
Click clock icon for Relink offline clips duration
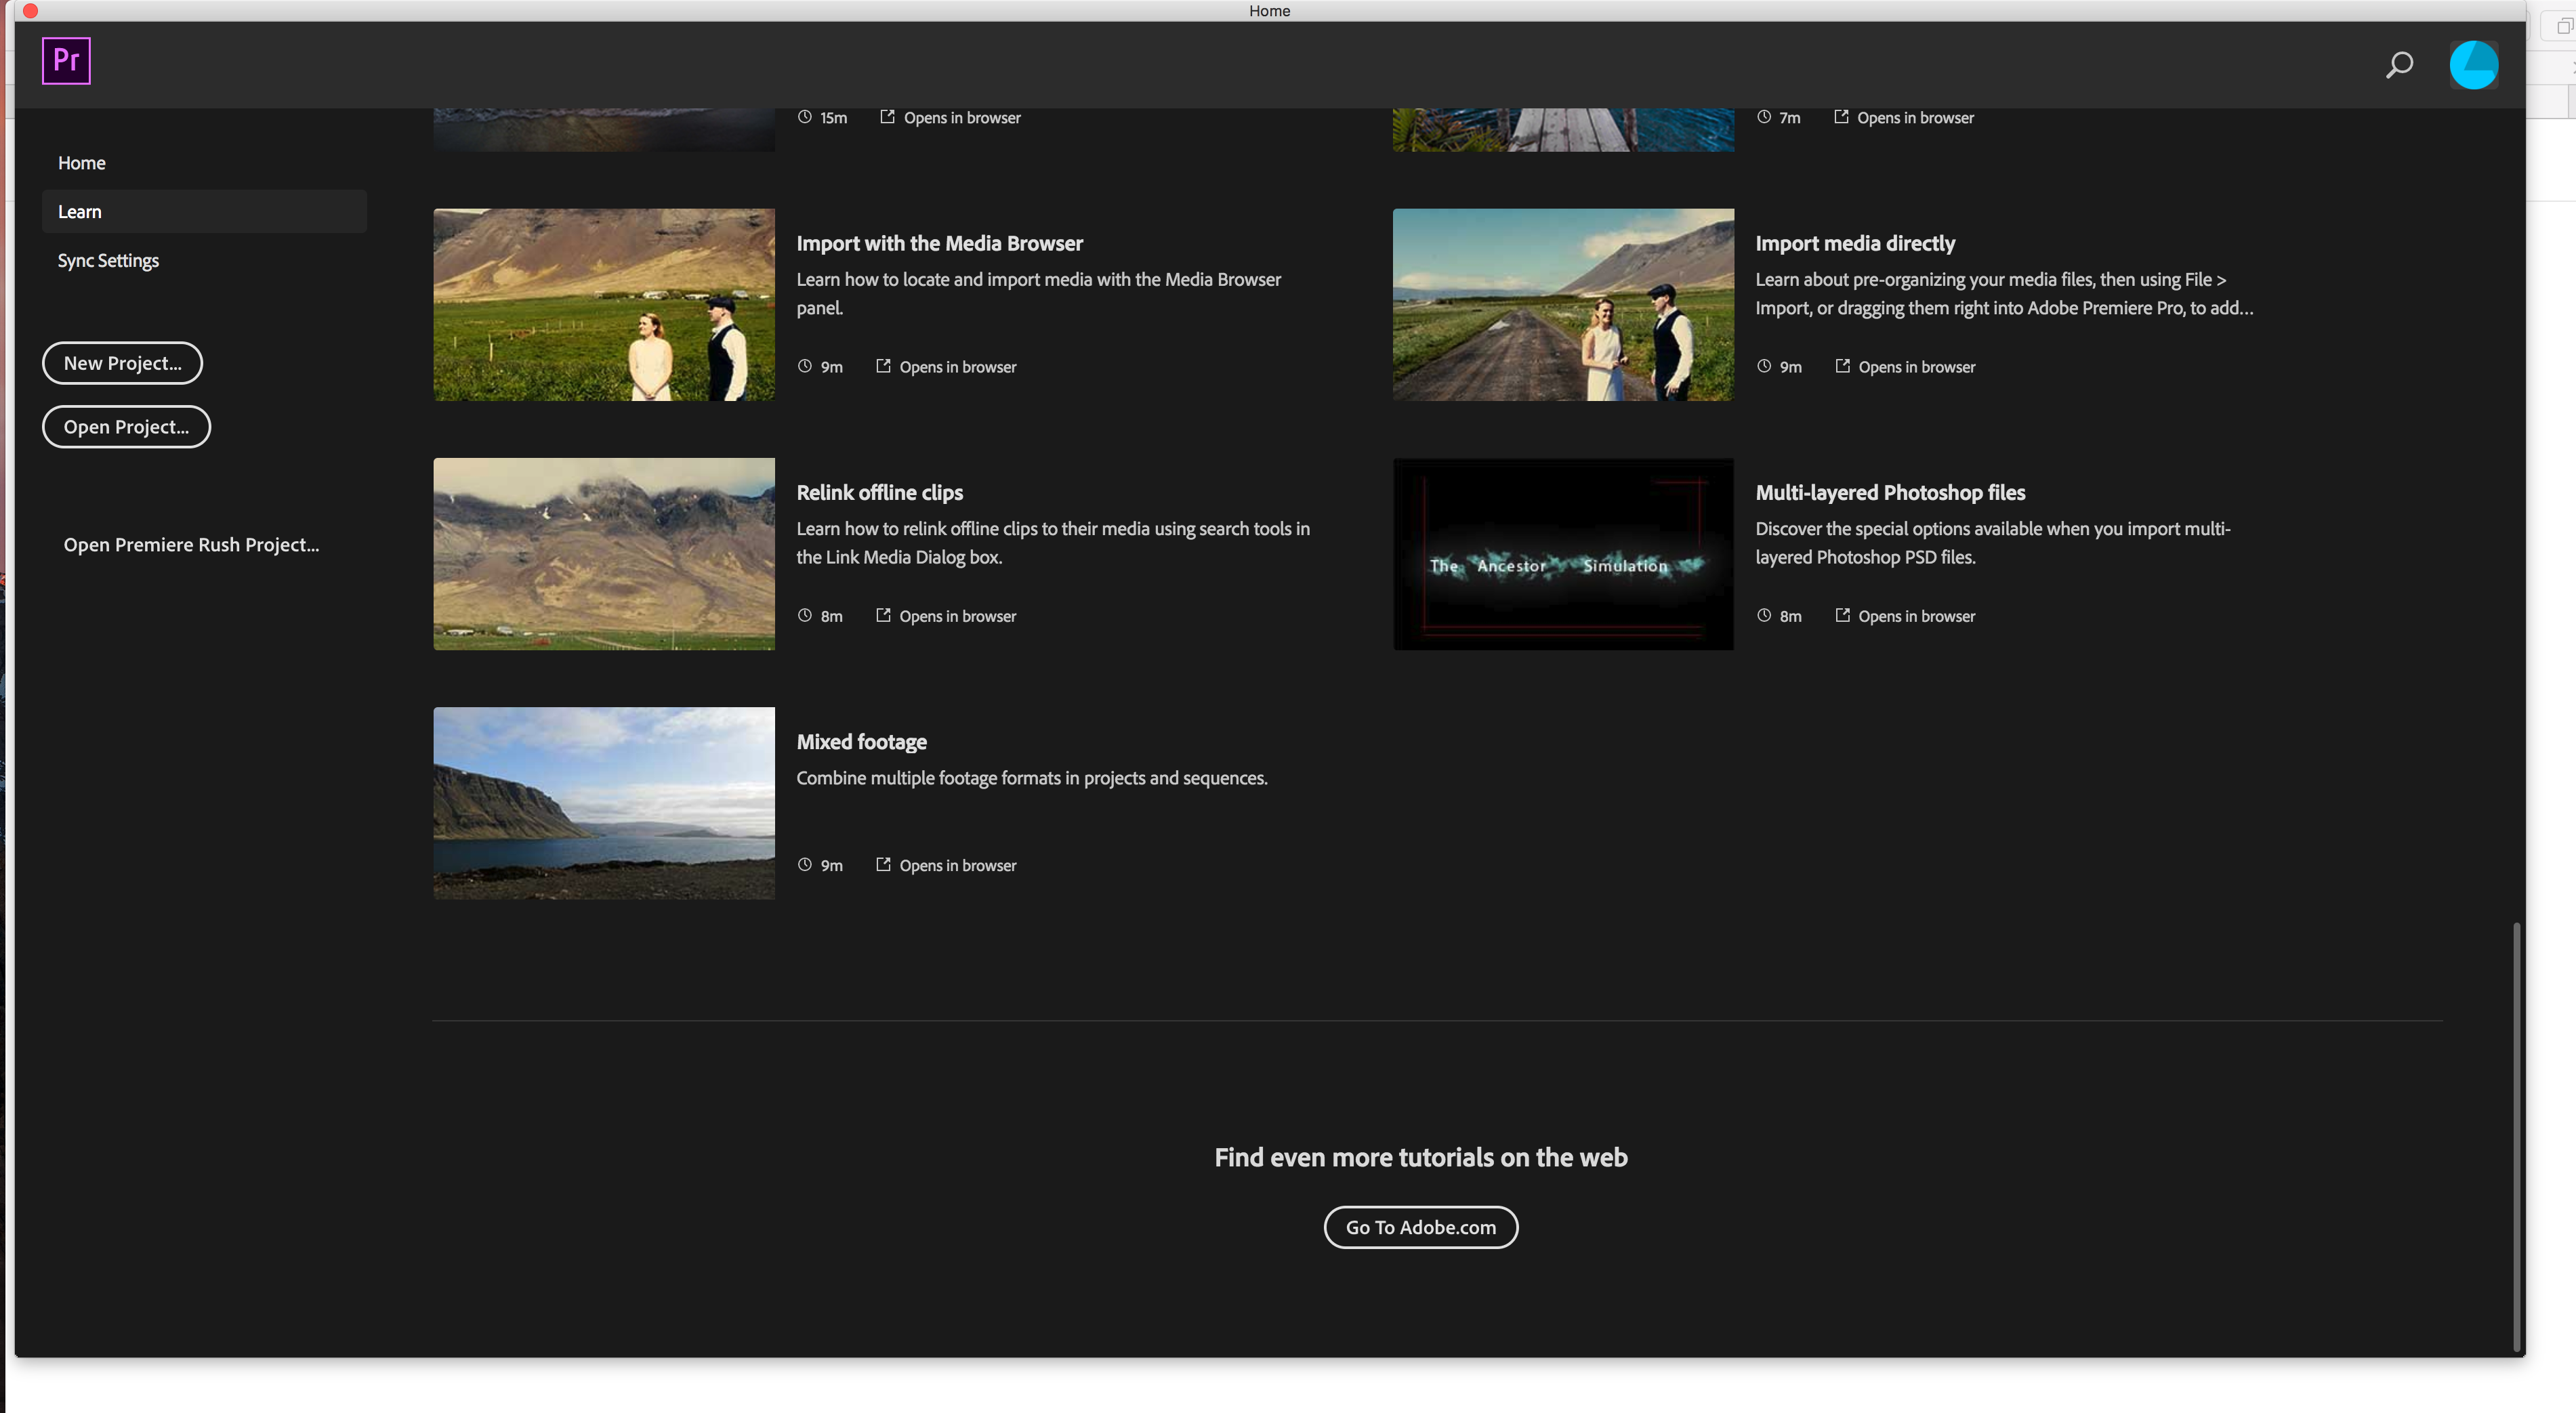[x=804, y=616]
